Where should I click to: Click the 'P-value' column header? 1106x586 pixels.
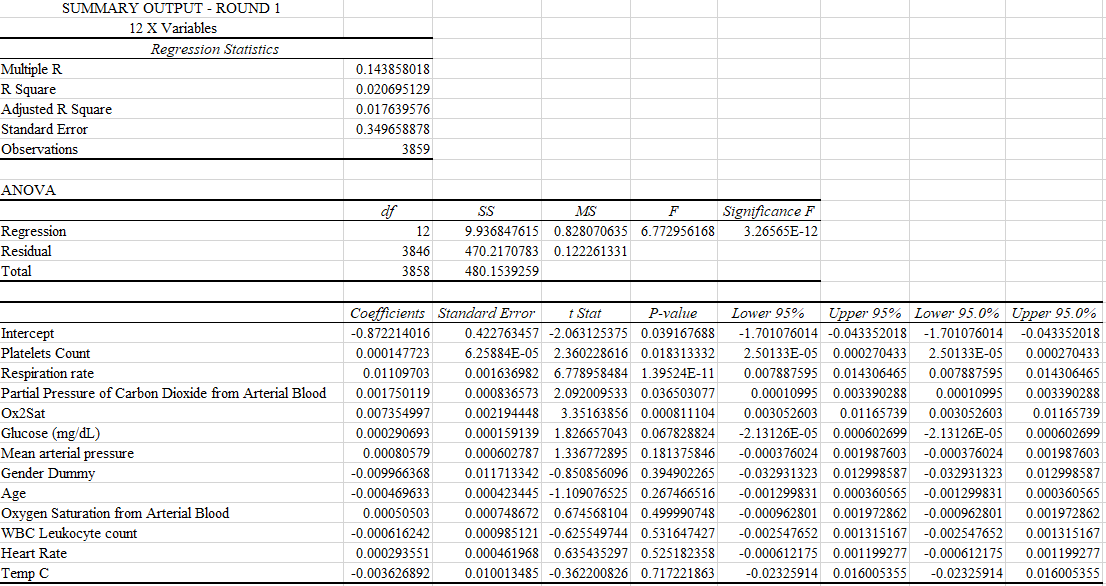coord(674,313)
